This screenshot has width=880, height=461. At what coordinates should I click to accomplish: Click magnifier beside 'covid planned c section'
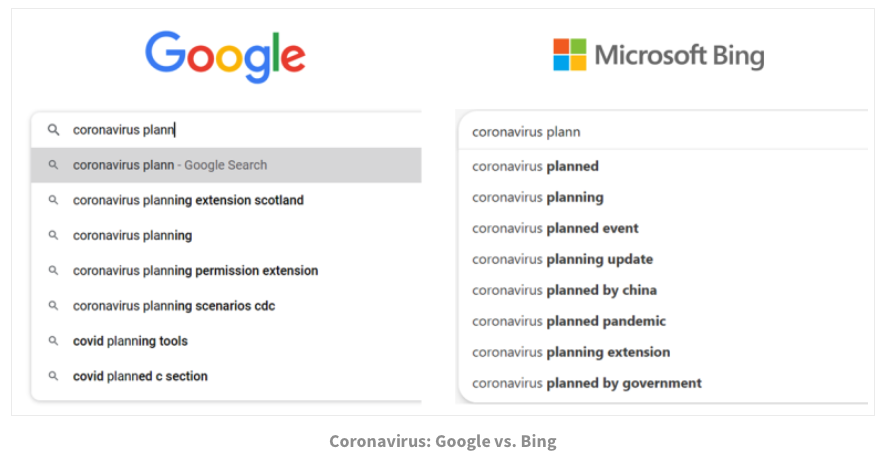click(x=53, y=376)
